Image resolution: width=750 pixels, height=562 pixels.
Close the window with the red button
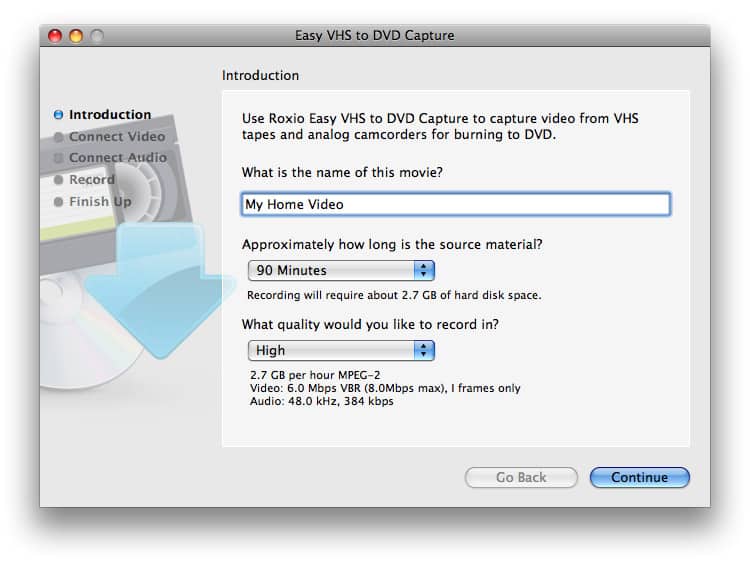55,36
